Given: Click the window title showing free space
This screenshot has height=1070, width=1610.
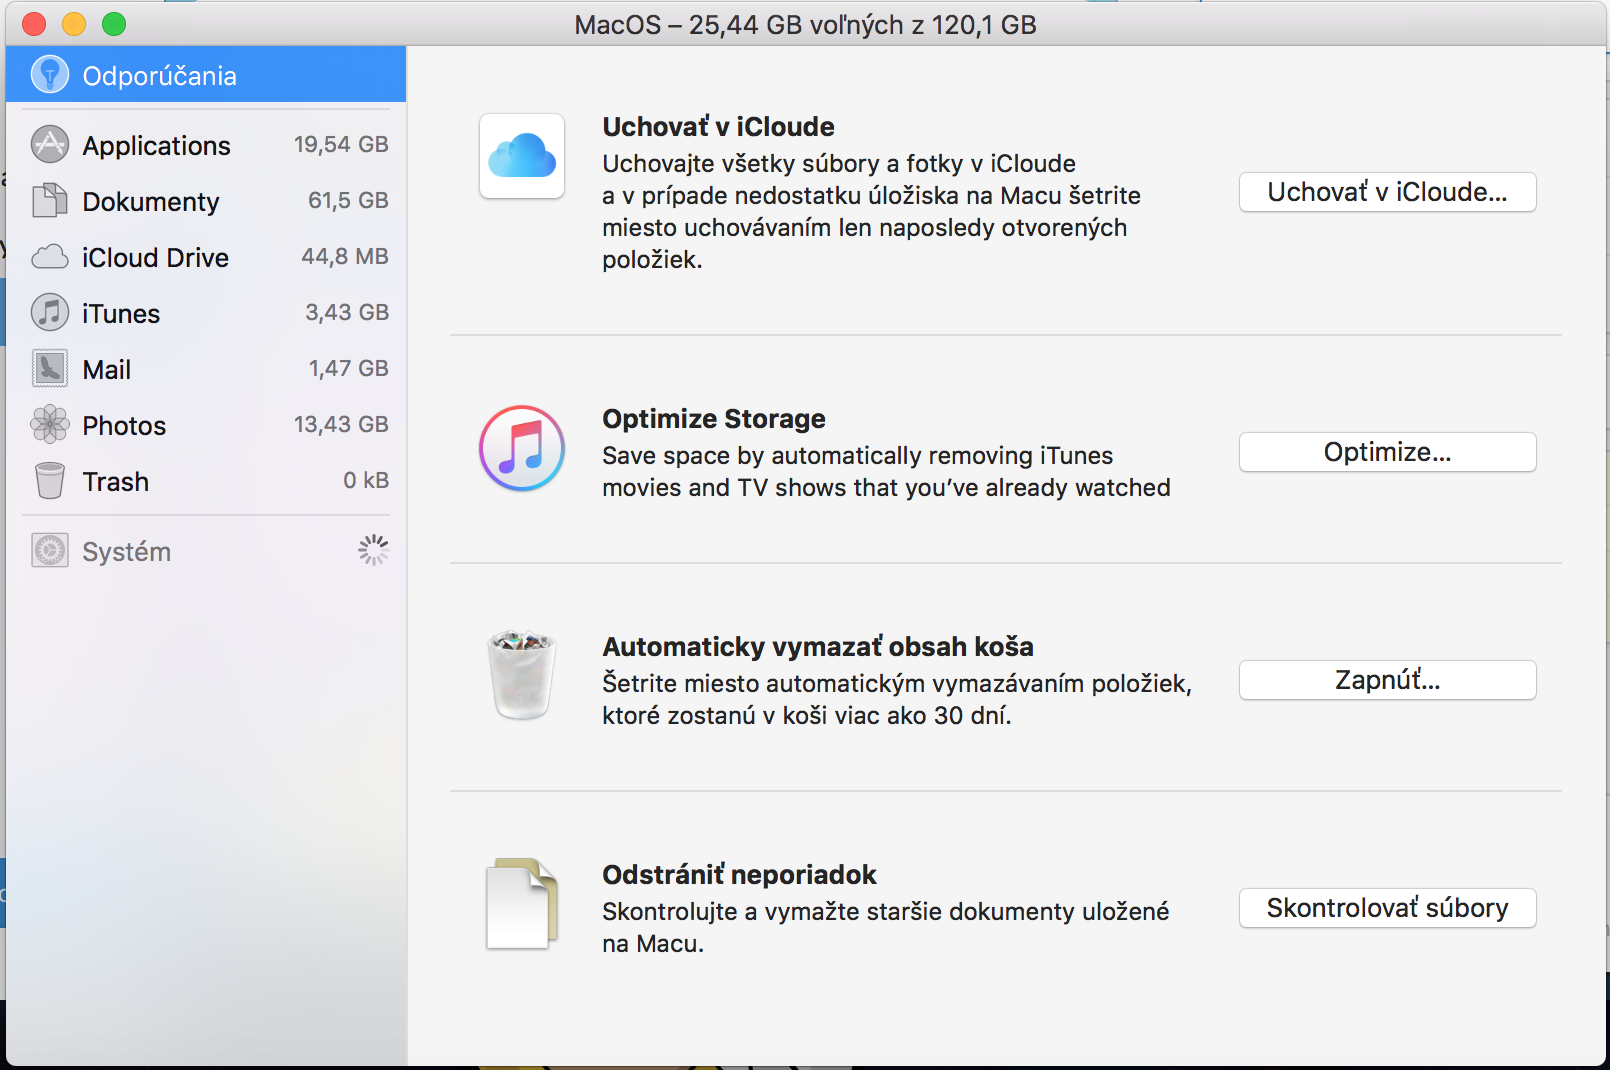Looking at the screenshot, I should pyautogui.click(x=805, y=24).
